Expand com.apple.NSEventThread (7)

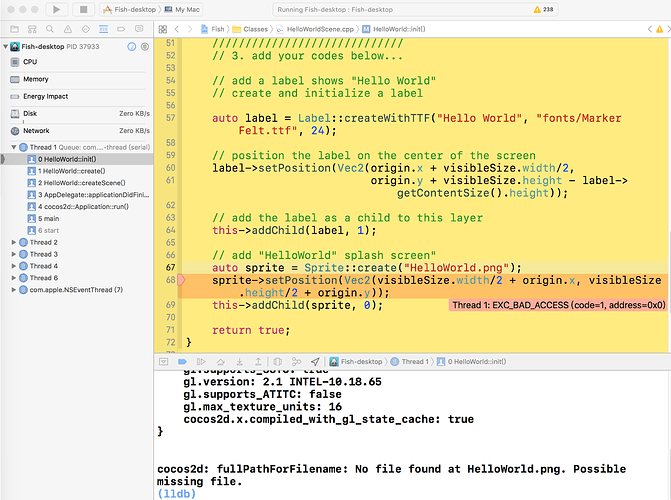[x=14, y=290]
